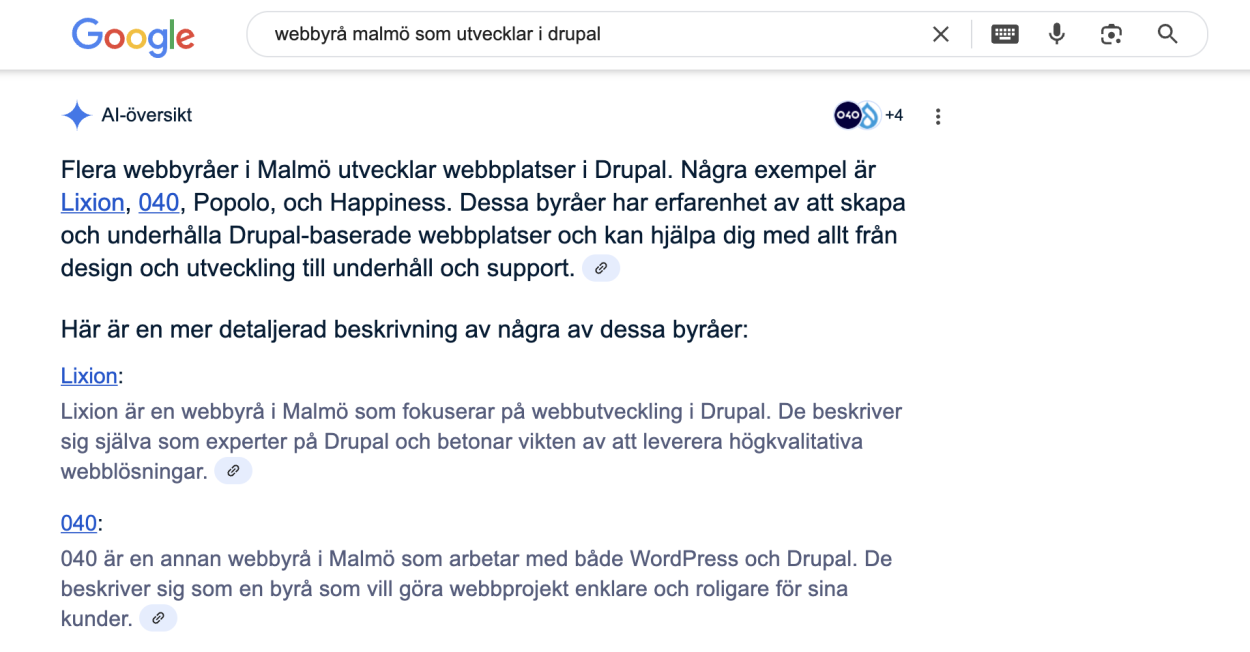The width and height of the screenshot is (1250, 652).
Task: Activate voice search with the microphone icon
Action: pyautogui.click(x=1056, y=33)
